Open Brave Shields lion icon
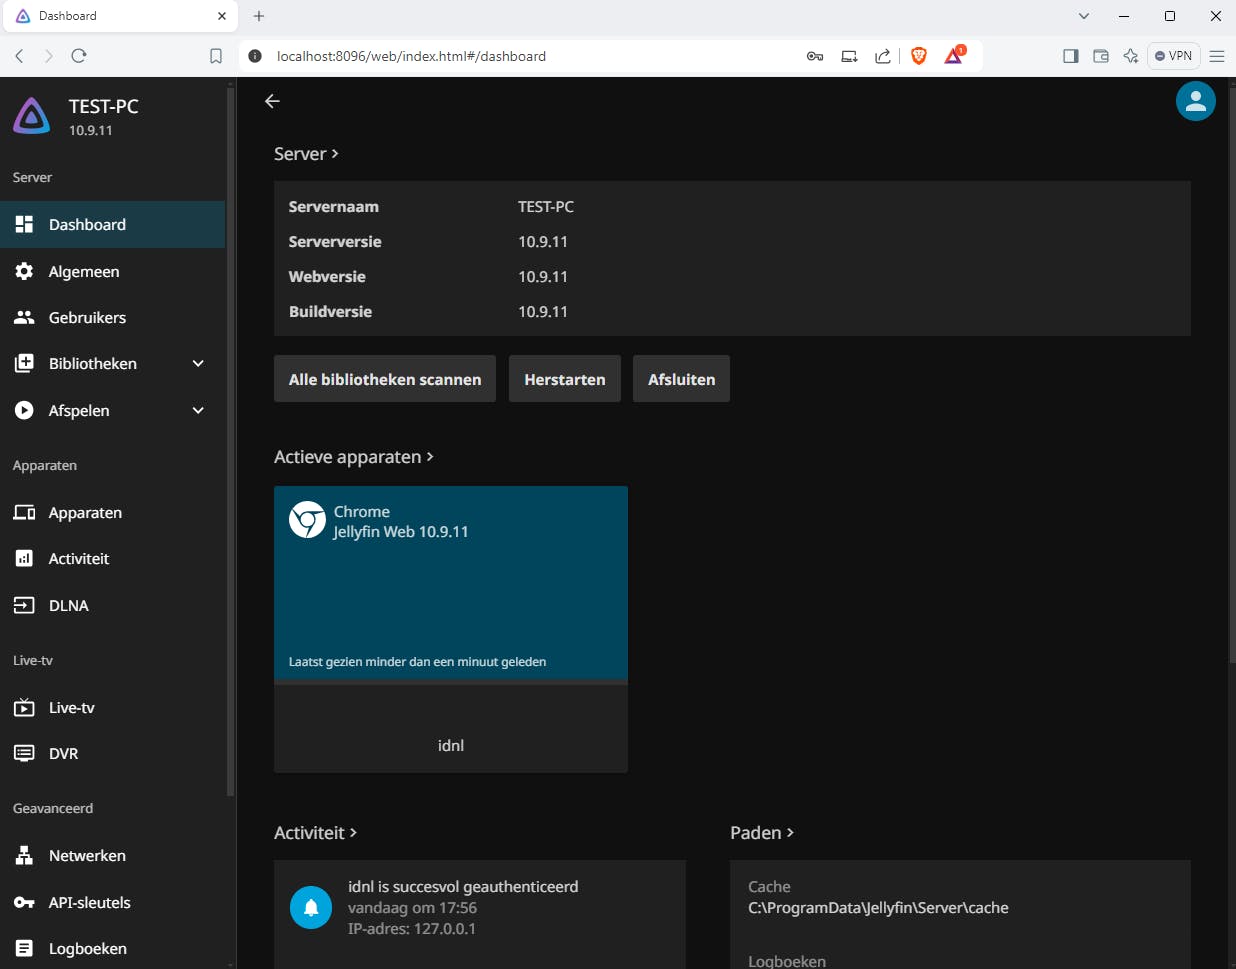This screenshot has width=1236, height=969. pos(918,56)
